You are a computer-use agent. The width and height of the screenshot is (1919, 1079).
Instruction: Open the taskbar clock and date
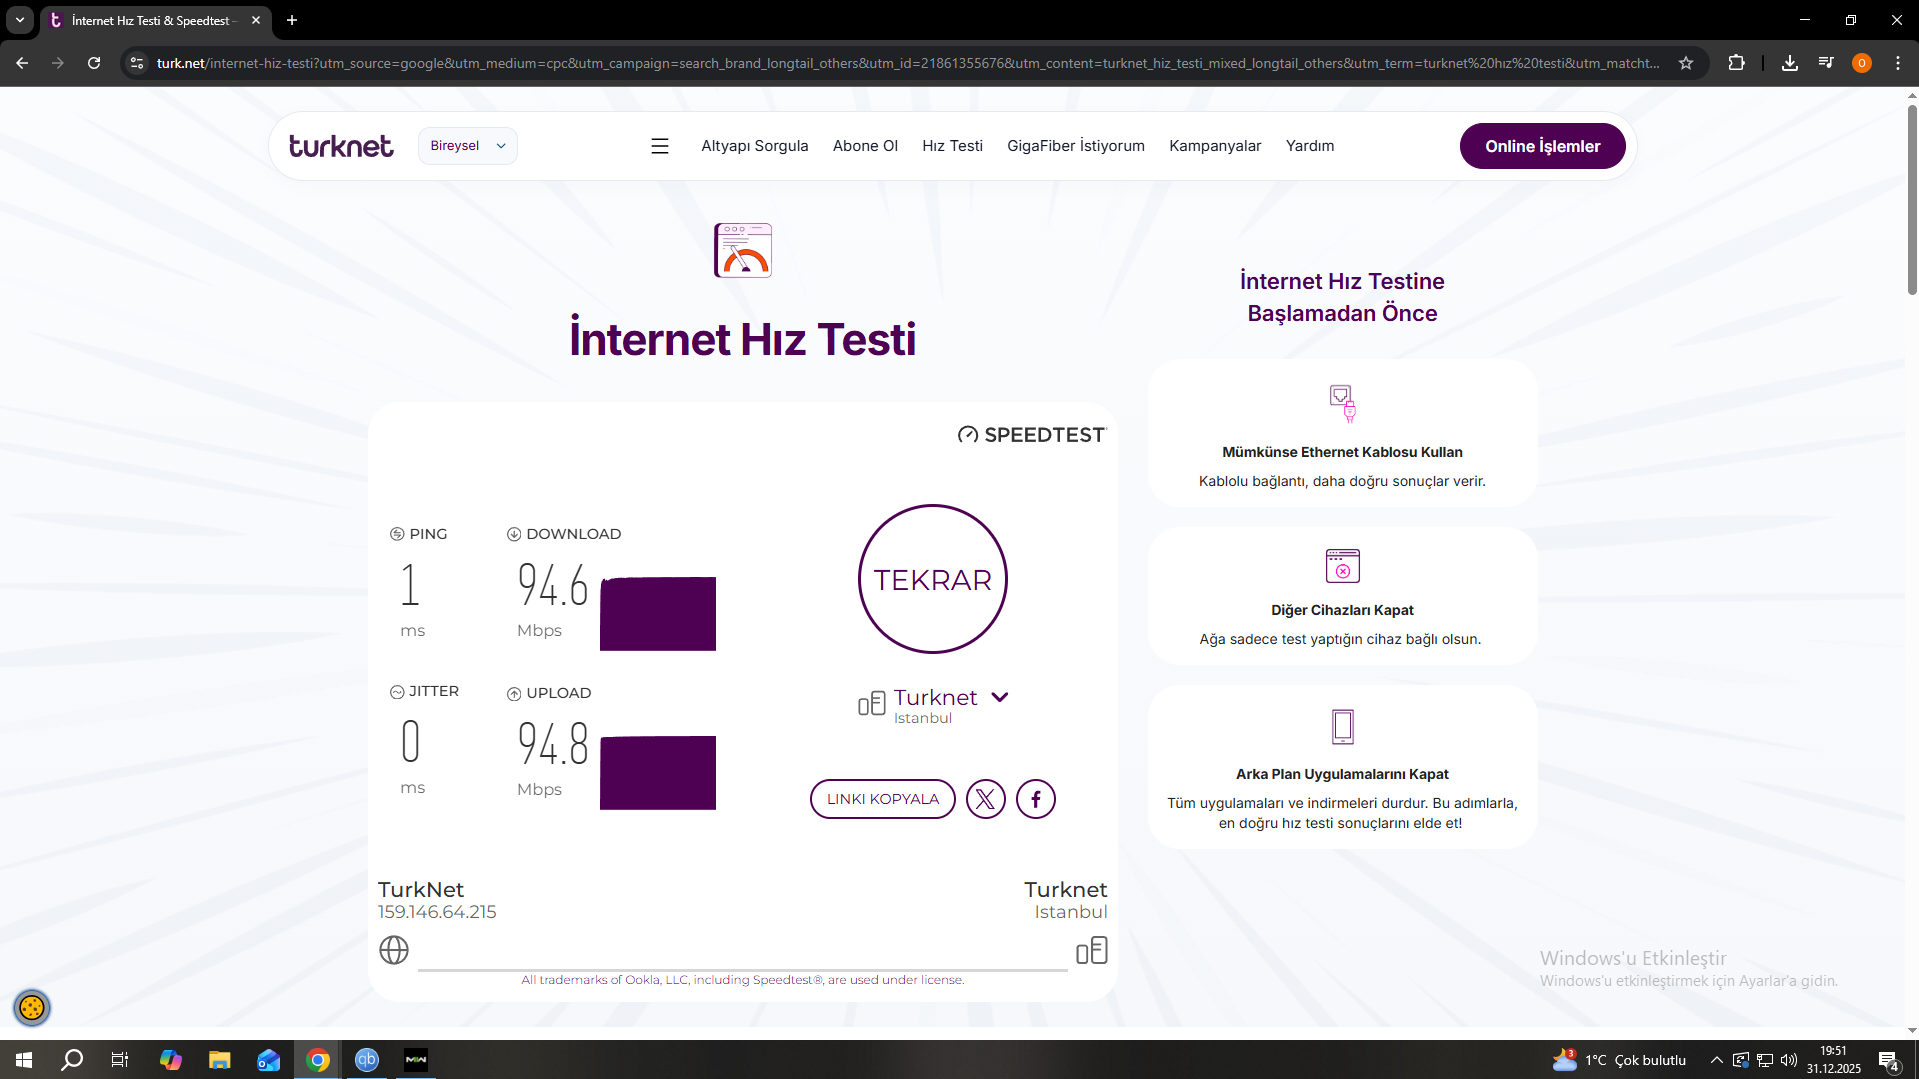[1833, 1060]
